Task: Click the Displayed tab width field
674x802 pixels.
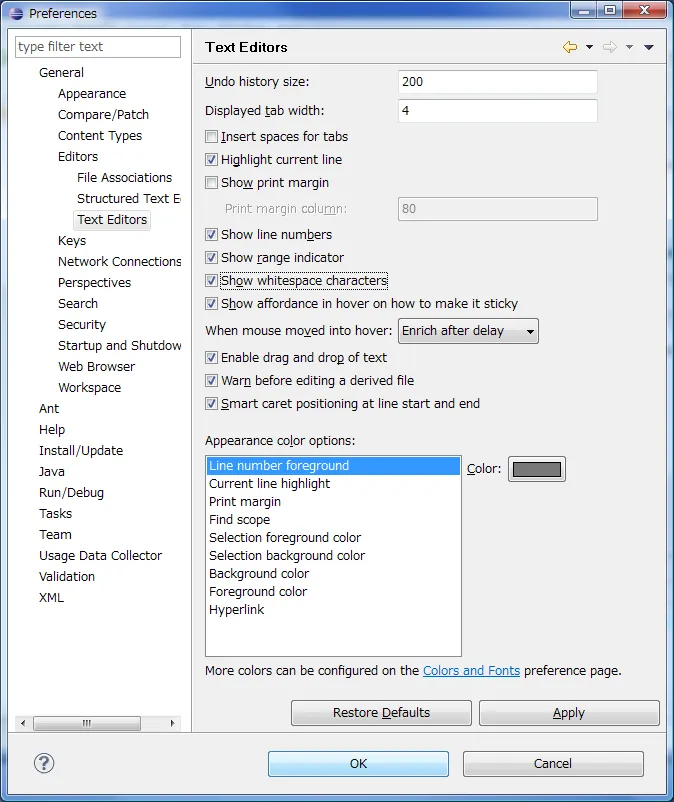Action: coord(497,111)
